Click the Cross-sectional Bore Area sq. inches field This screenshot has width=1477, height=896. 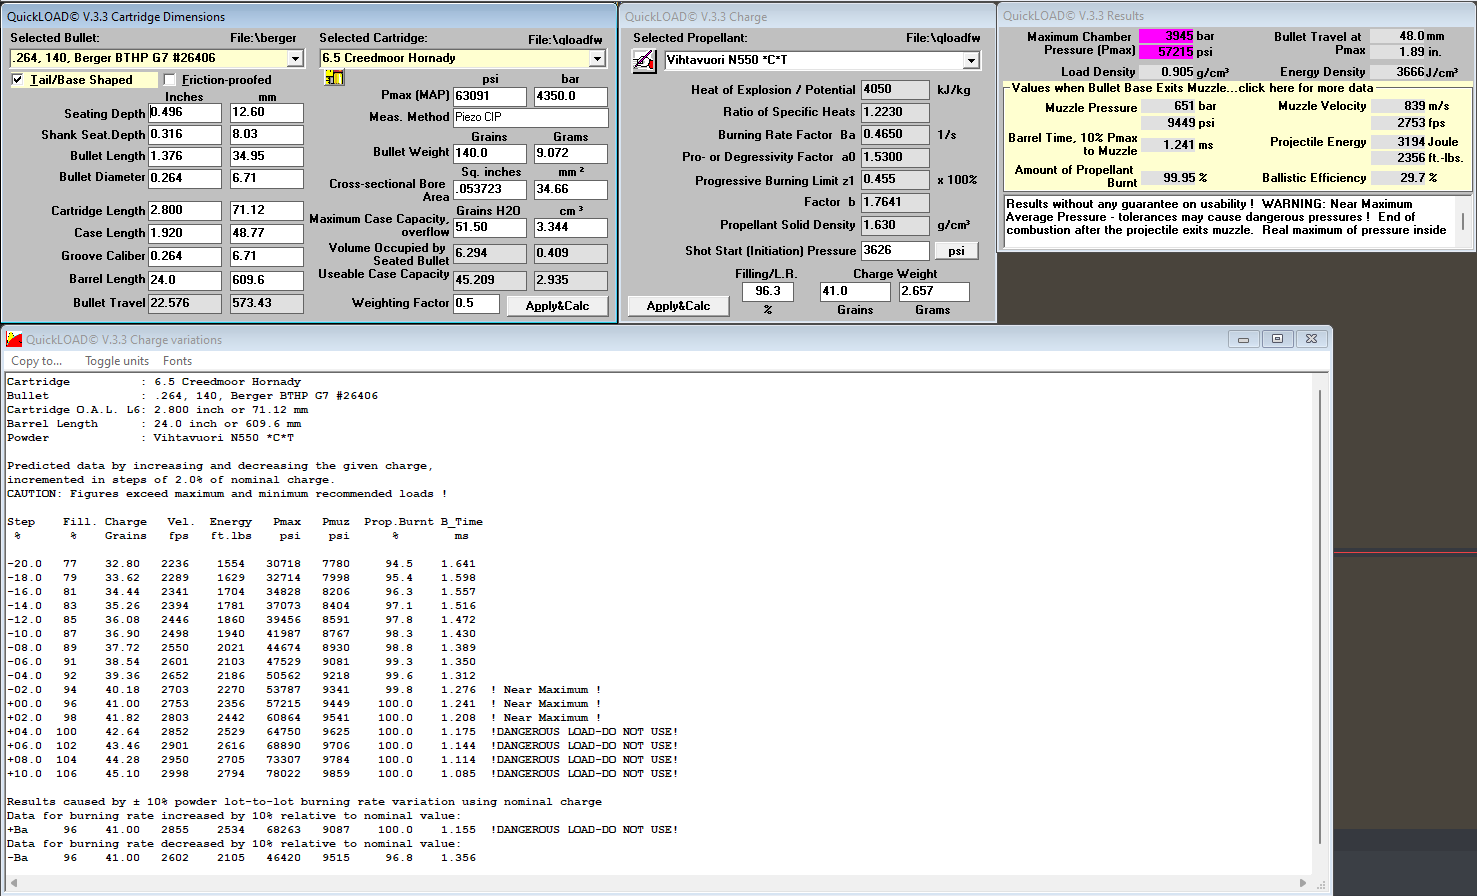(489, 189)
